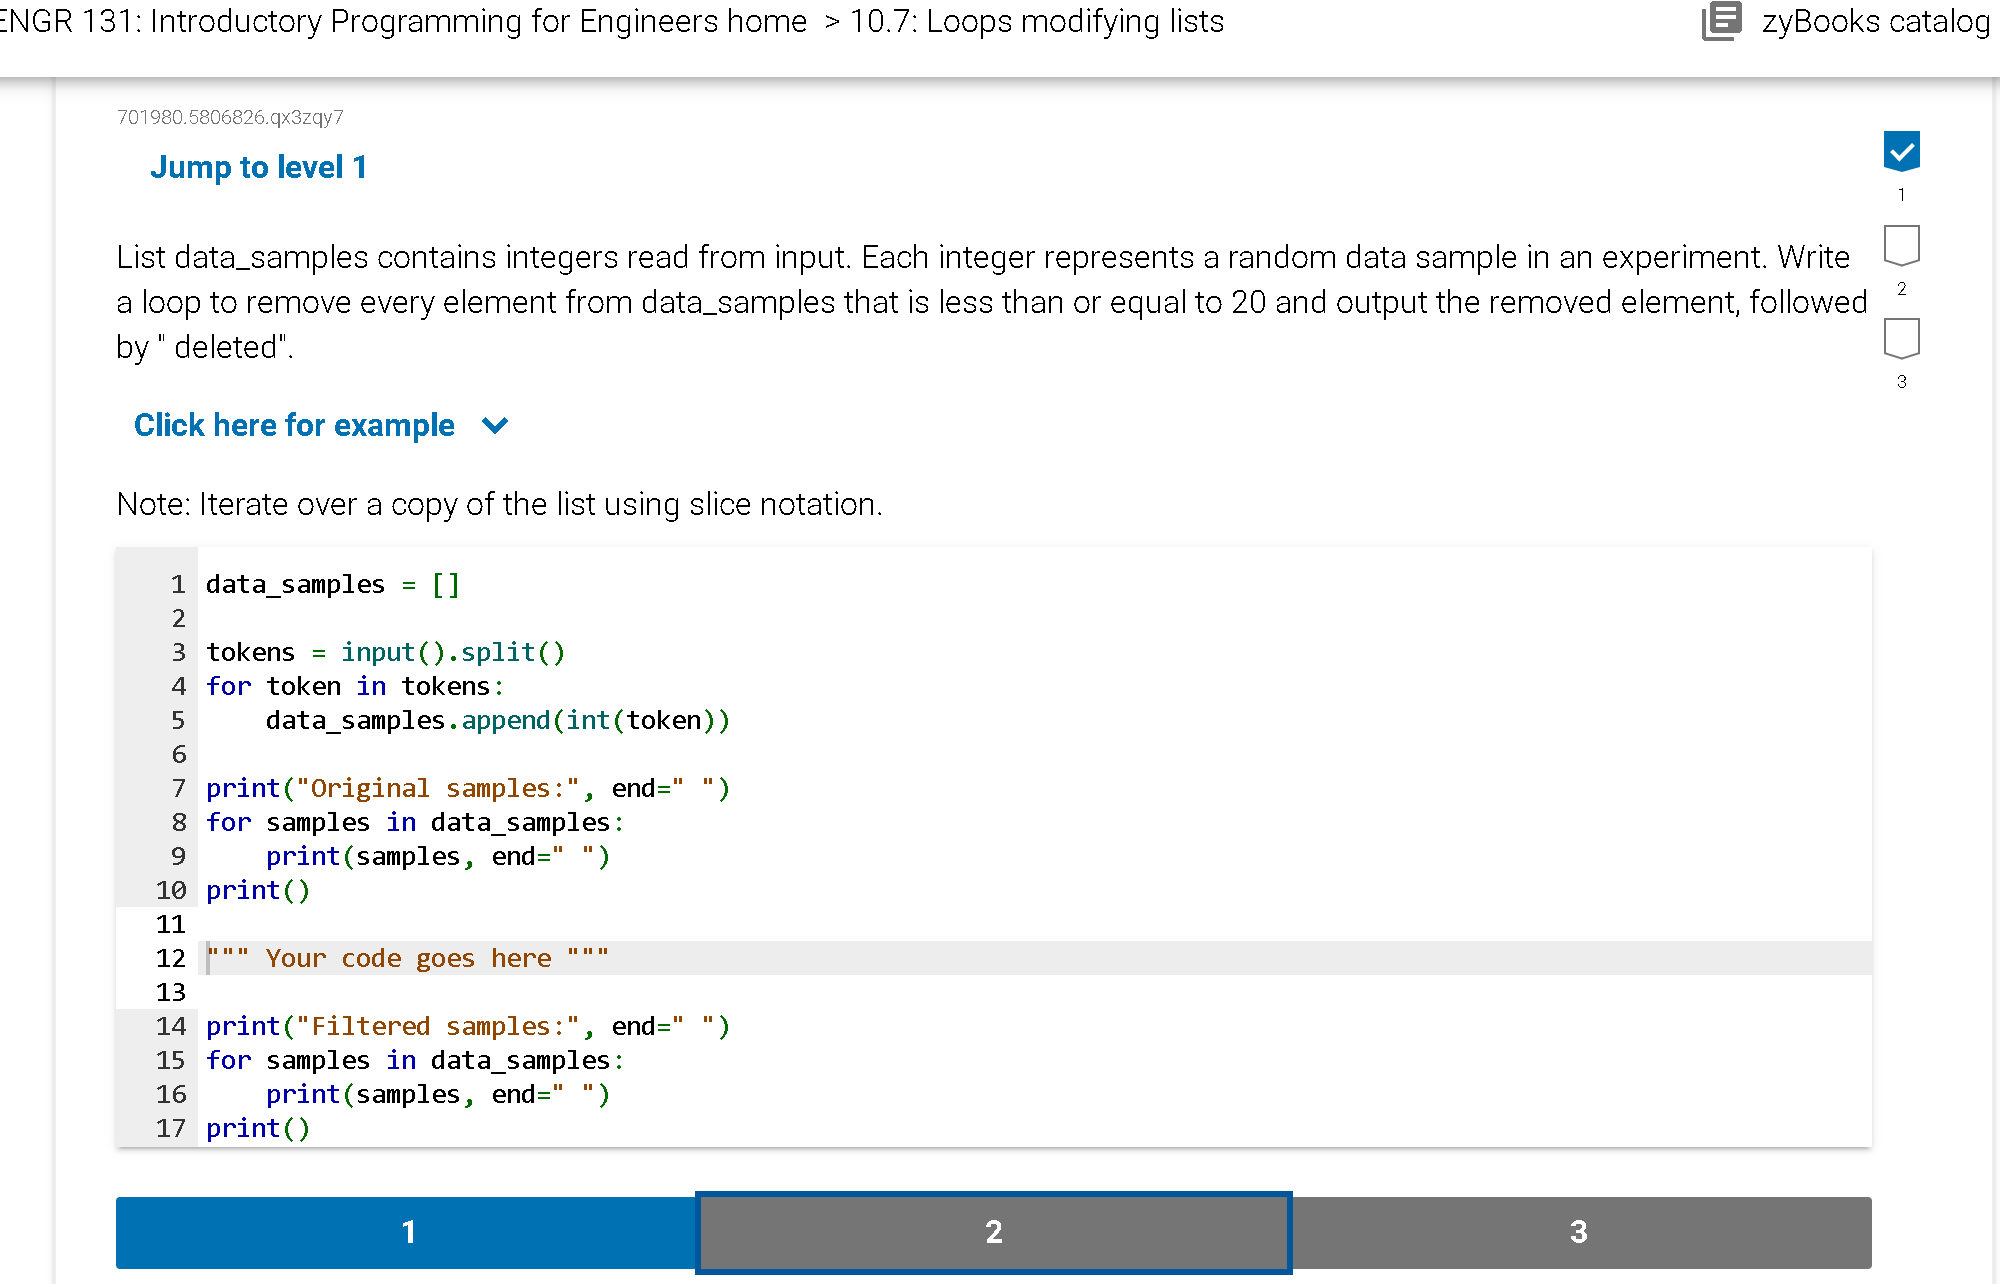
Task: Click the chevron beside Click here for example
Action: click(x=495, y=426)
